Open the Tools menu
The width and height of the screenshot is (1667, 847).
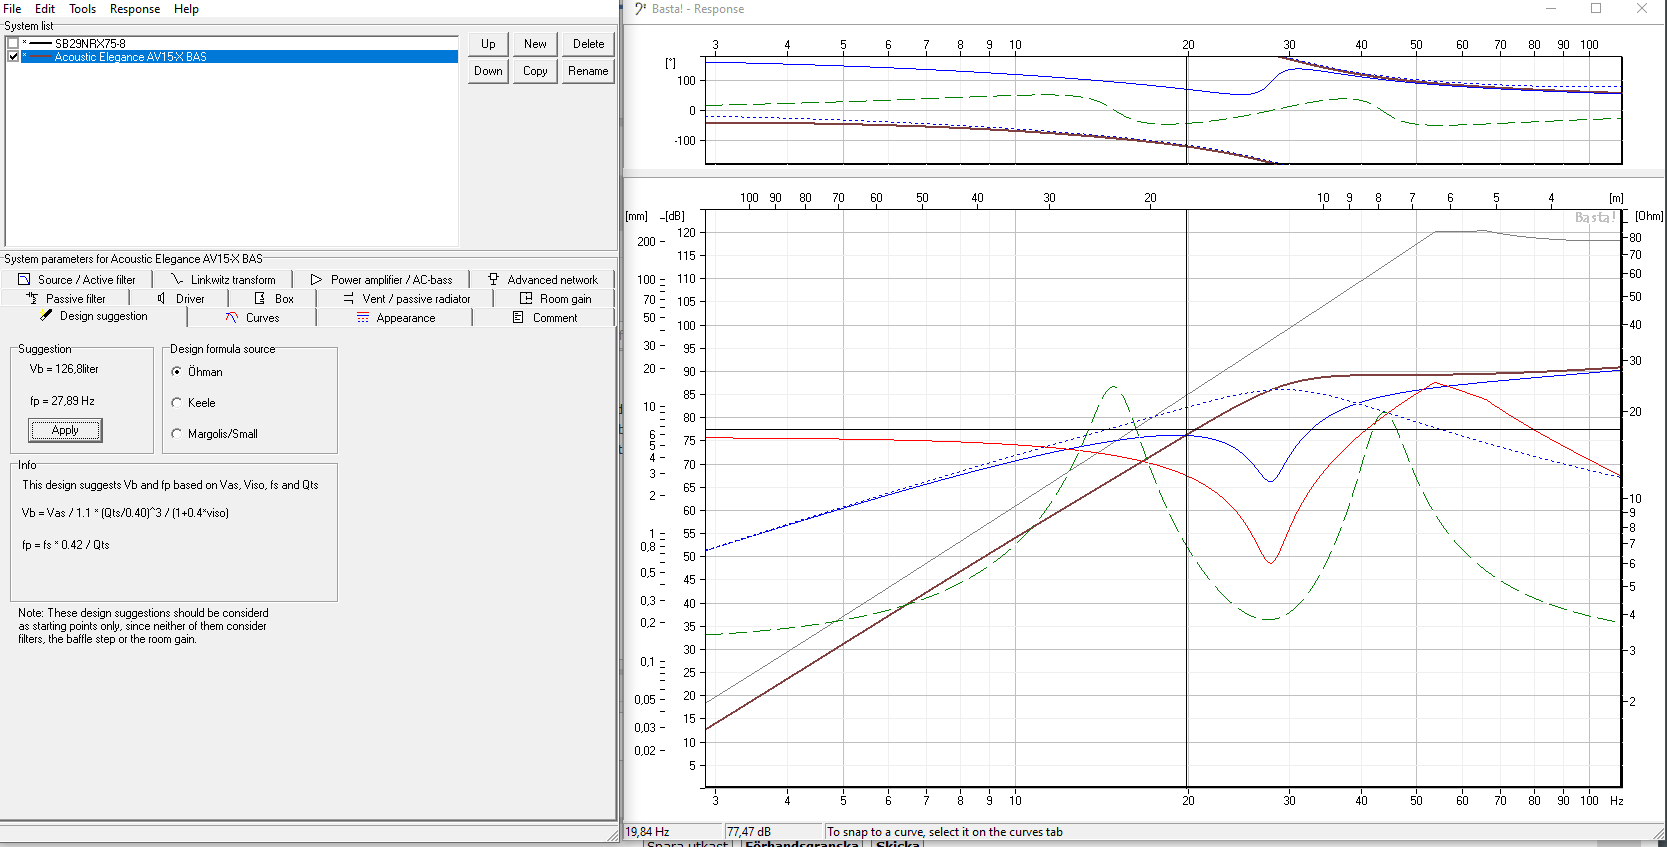point(82,9)
